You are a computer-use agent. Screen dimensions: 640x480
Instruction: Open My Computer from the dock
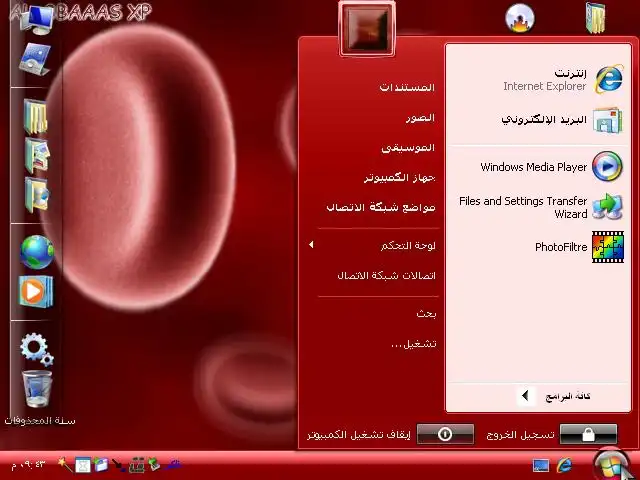[x=37, y=19]
